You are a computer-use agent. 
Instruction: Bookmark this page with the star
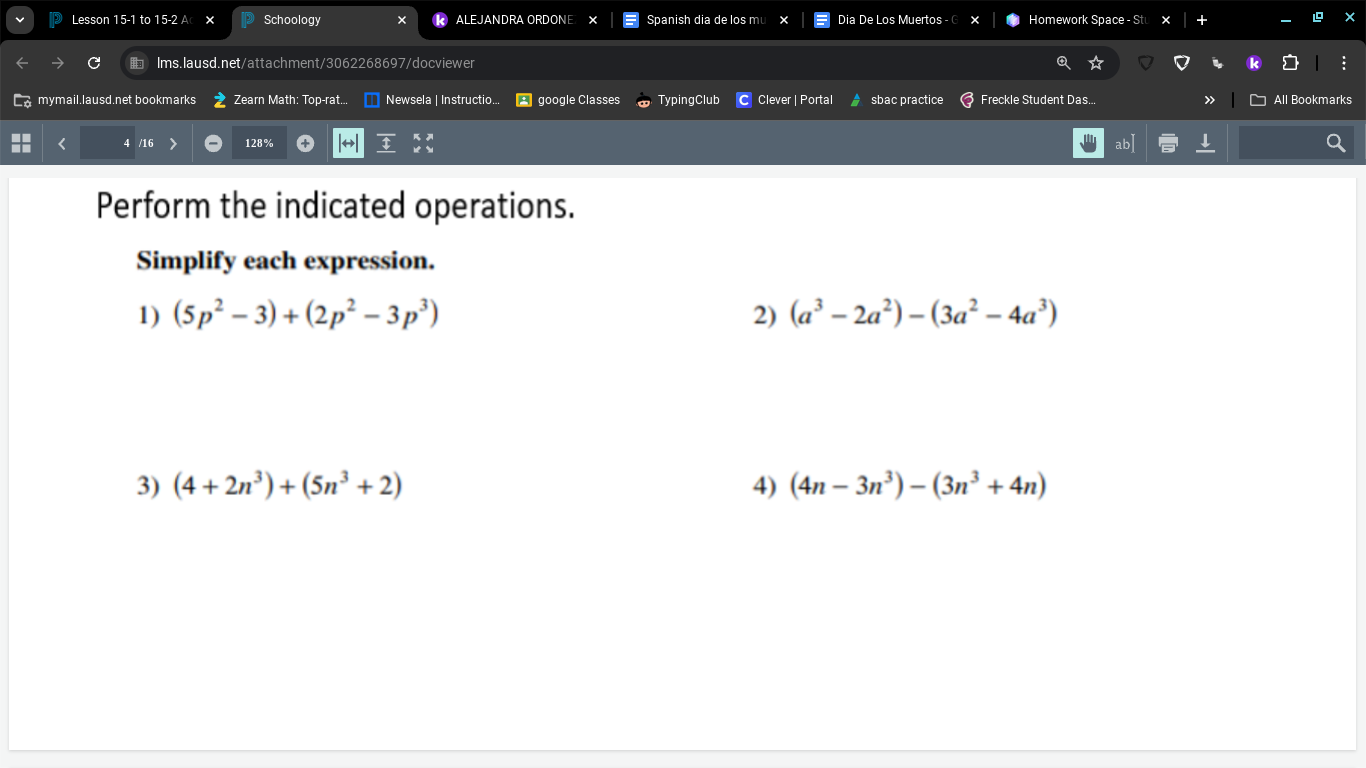tap(1096, 63)
